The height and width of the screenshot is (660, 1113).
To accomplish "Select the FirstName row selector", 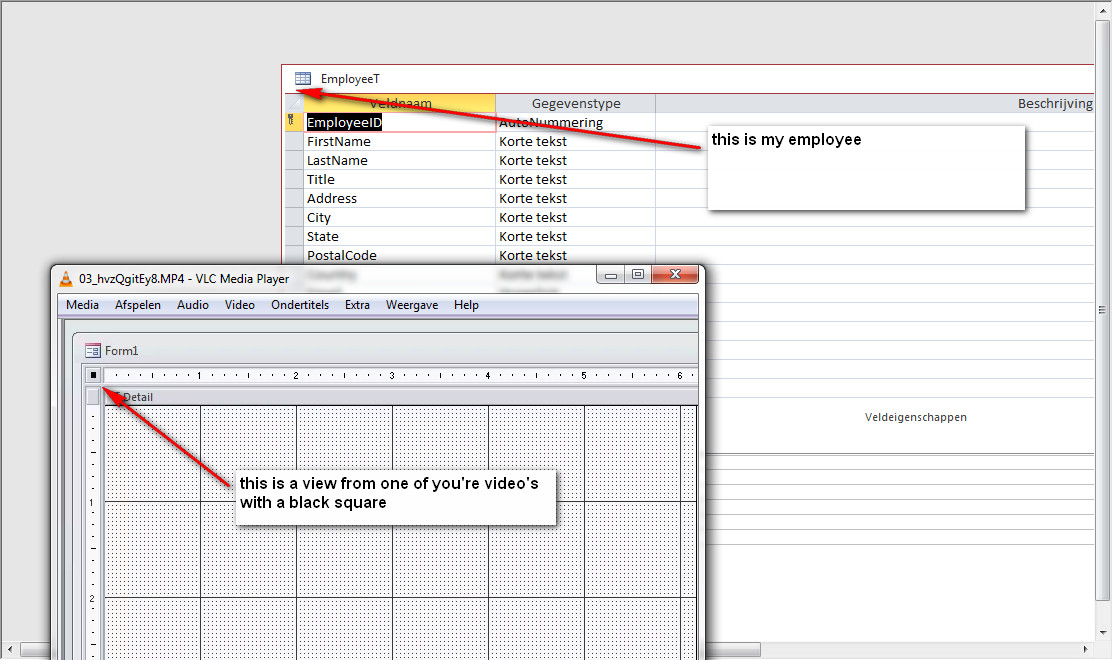I will (x=294, y=141).
